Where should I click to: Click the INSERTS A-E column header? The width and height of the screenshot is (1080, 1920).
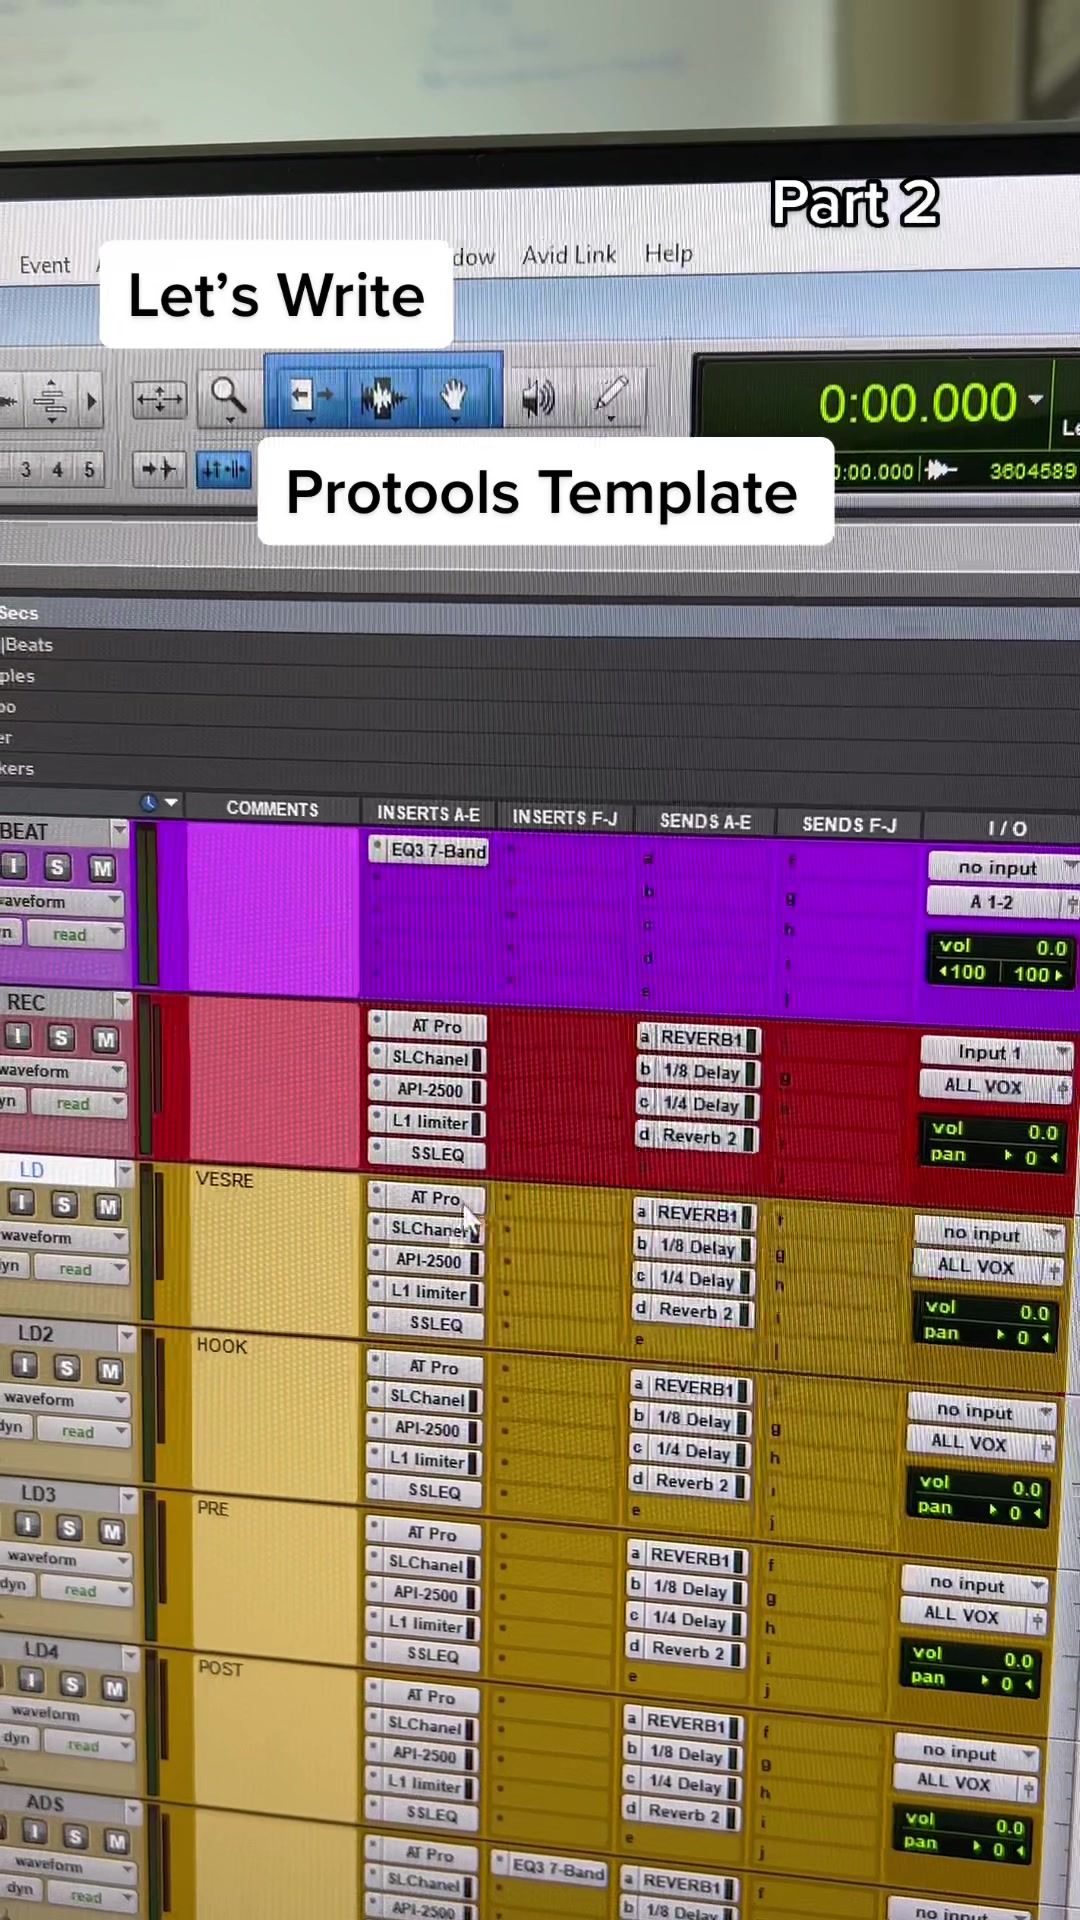coord(428,814)
